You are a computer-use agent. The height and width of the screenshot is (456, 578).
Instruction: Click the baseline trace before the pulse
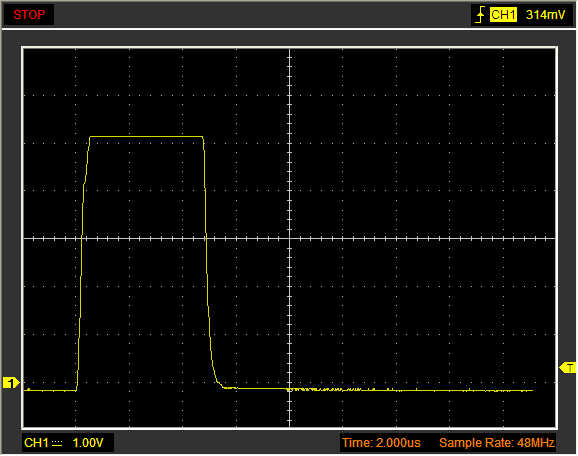point(50,390)
